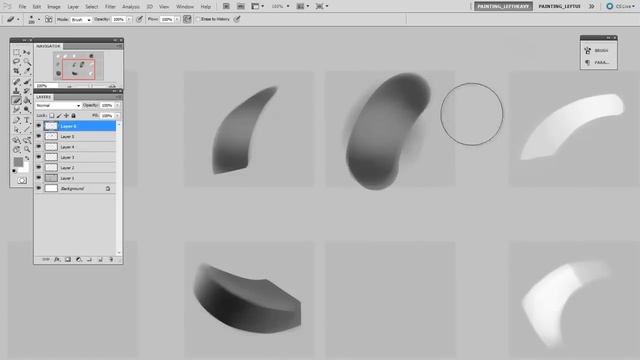Open the CS Live button

click(620, 7)
